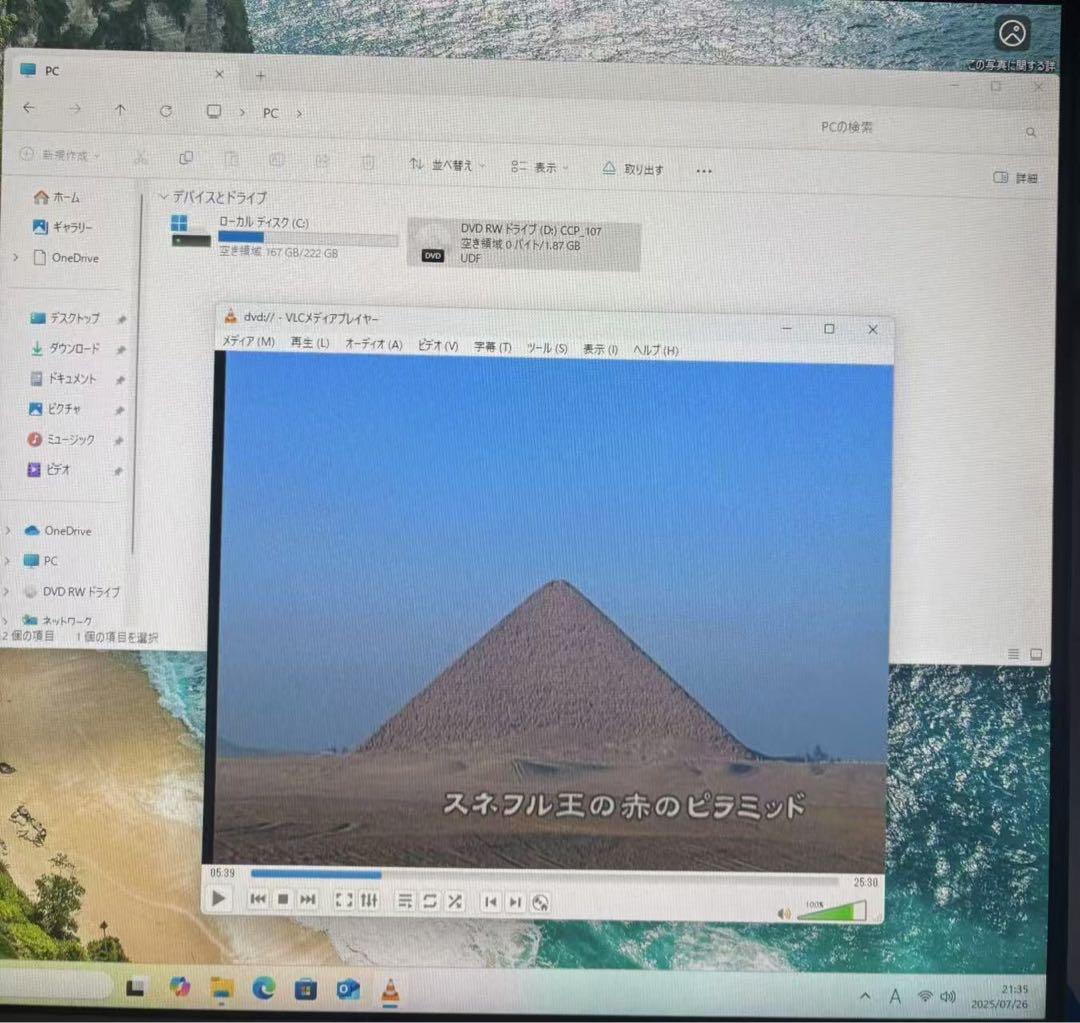
Task: Enable random playback in VLC
Action: [455, 901]
